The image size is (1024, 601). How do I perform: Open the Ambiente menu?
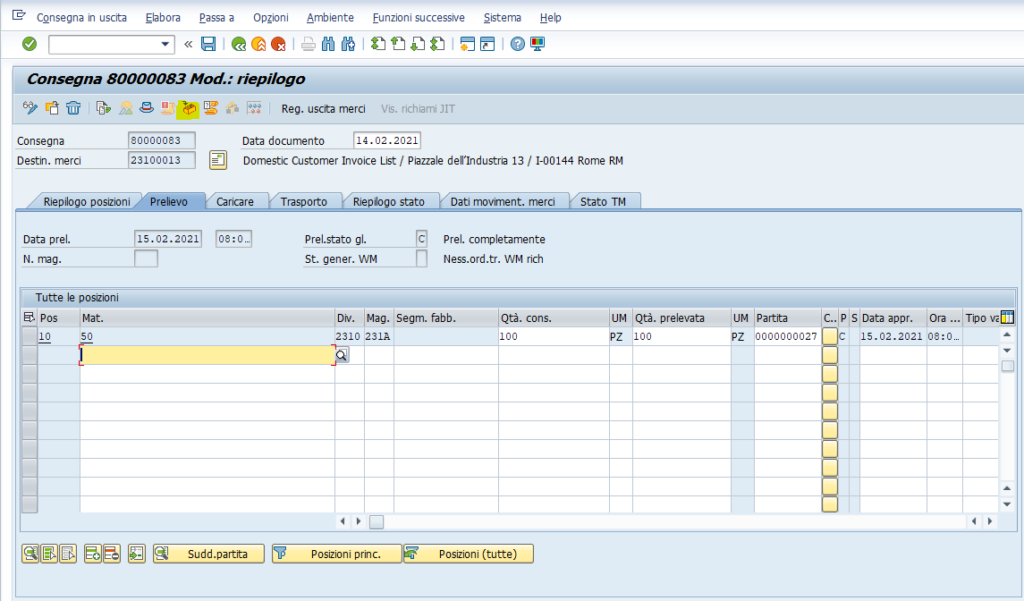click(x=330, y=18)
